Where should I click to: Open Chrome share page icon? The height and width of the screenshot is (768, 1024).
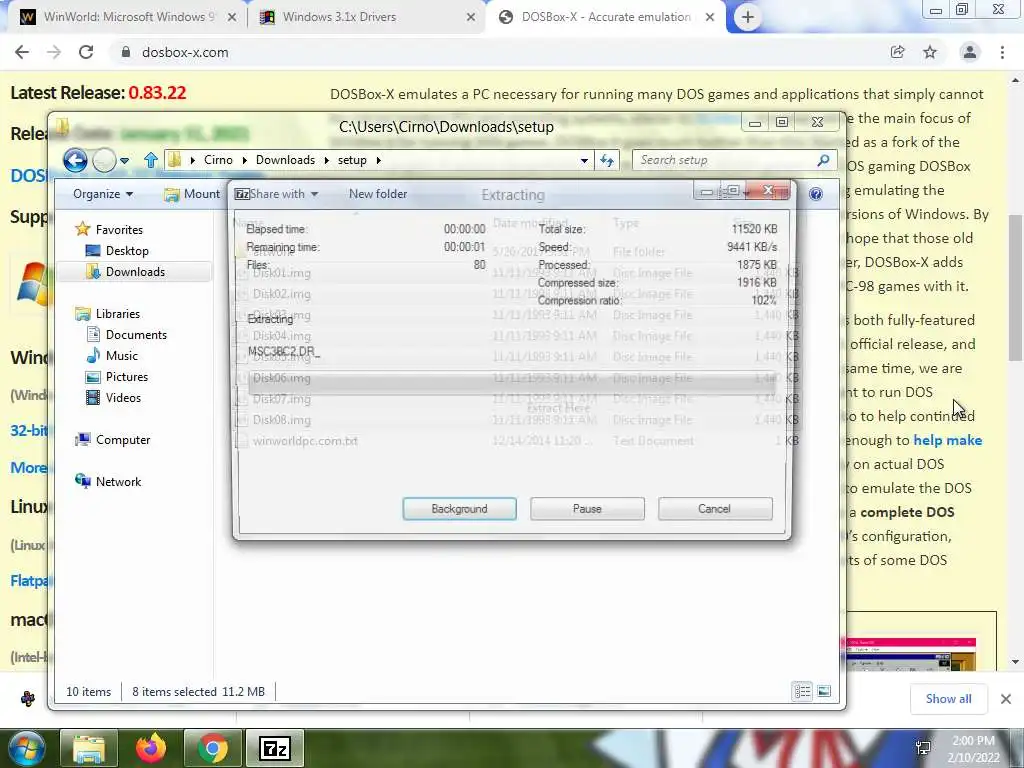coord(897,52)
